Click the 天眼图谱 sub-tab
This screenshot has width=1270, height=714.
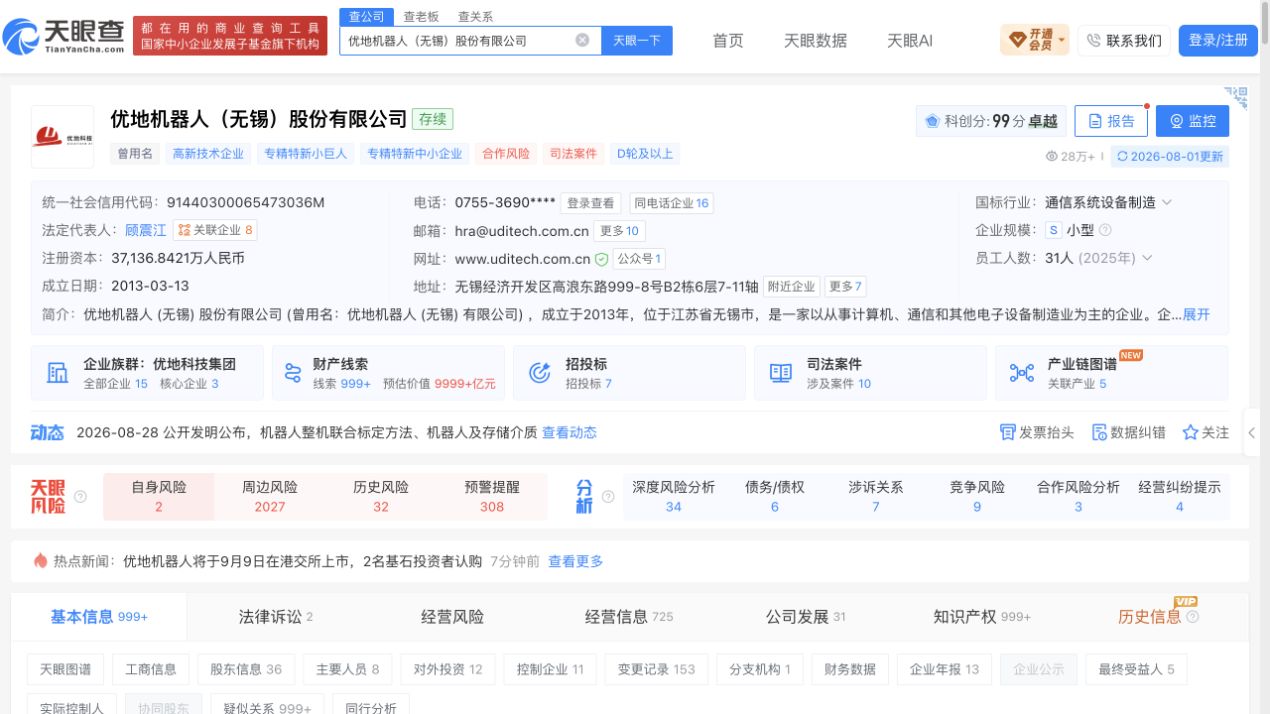(65, 669)
